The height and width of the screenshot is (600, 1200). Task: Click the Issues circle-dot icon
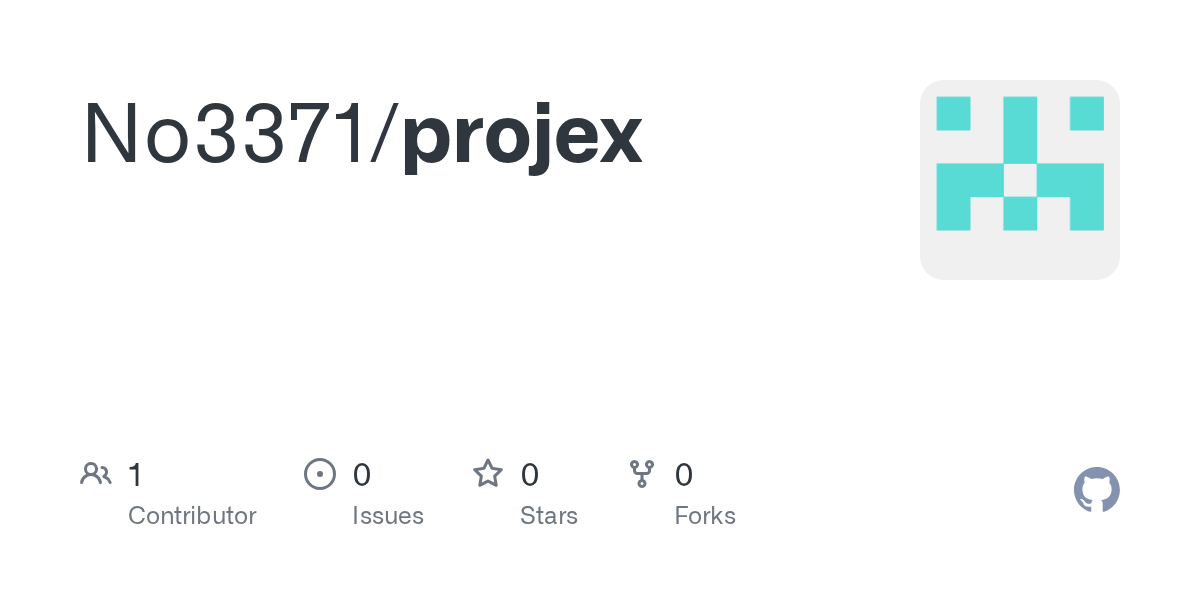click(x=319, y=474)
